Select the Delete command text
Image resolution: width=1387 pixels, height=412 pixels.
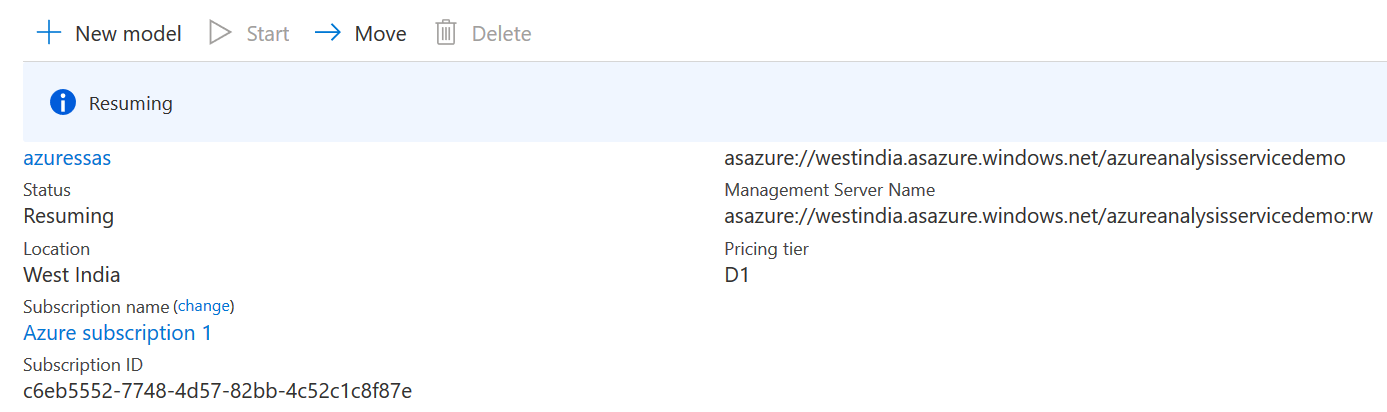coord(501,34)
